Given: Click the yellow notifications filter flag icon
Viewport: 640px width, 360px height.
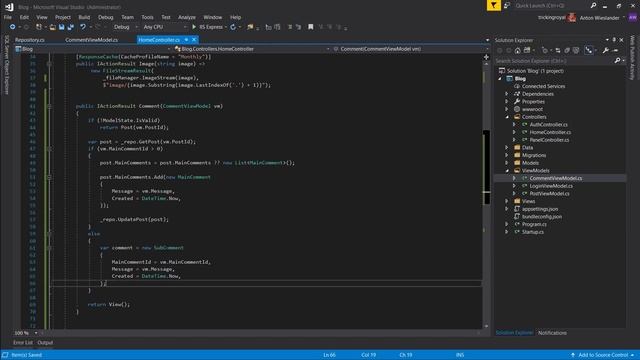Looking at the screenshot, I should (x=493, y=5).
